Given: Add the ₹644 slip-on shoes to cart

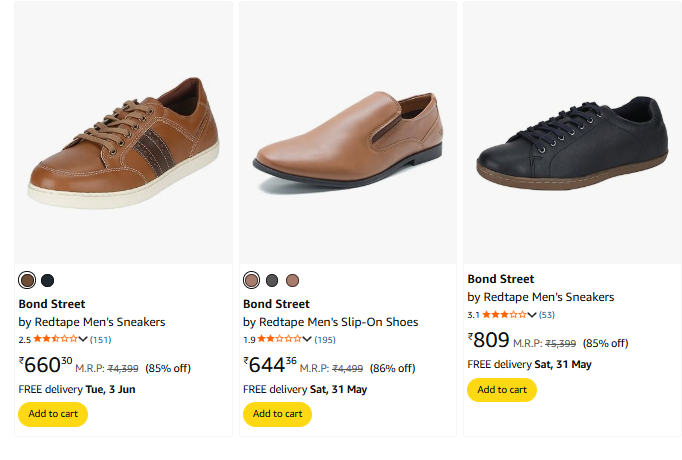Looking at the screenshot, I should tap(277, 414).
